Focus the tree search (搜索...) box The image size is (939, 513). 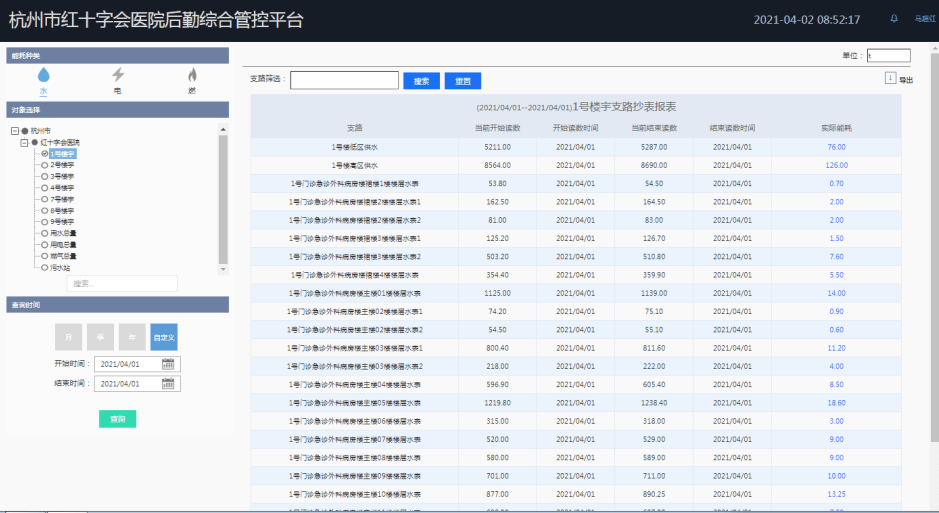pyautogui.click(x=122, y=283)
